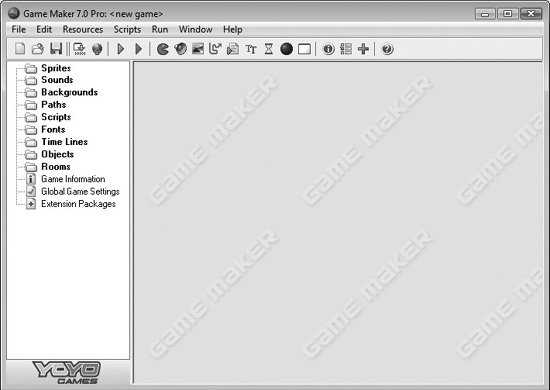This screenshot has height=390, width=550.
Task: Create a background using picture icon
Action: point(198,49)
